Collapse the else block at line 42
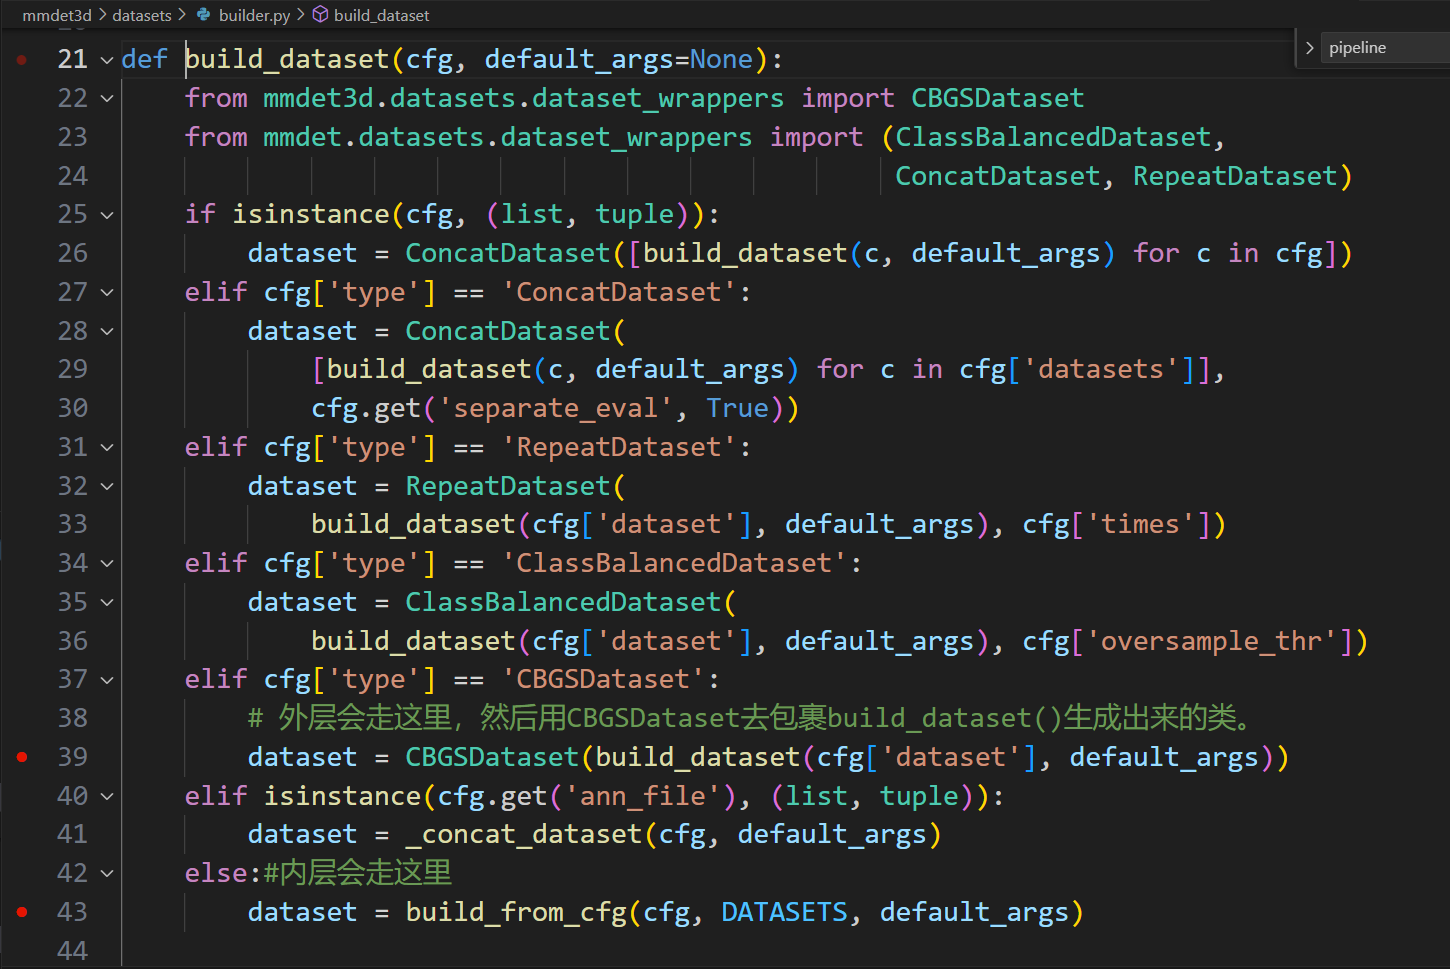The image size is (1450, 969). point(107,874)
